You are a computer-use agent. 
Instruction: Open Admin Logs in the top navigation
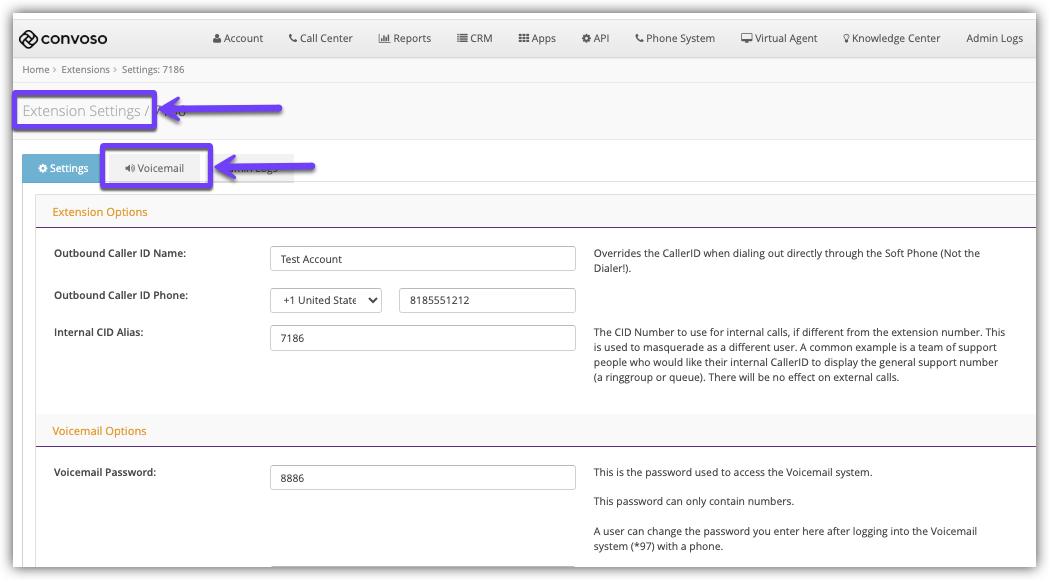click(994, 39)
